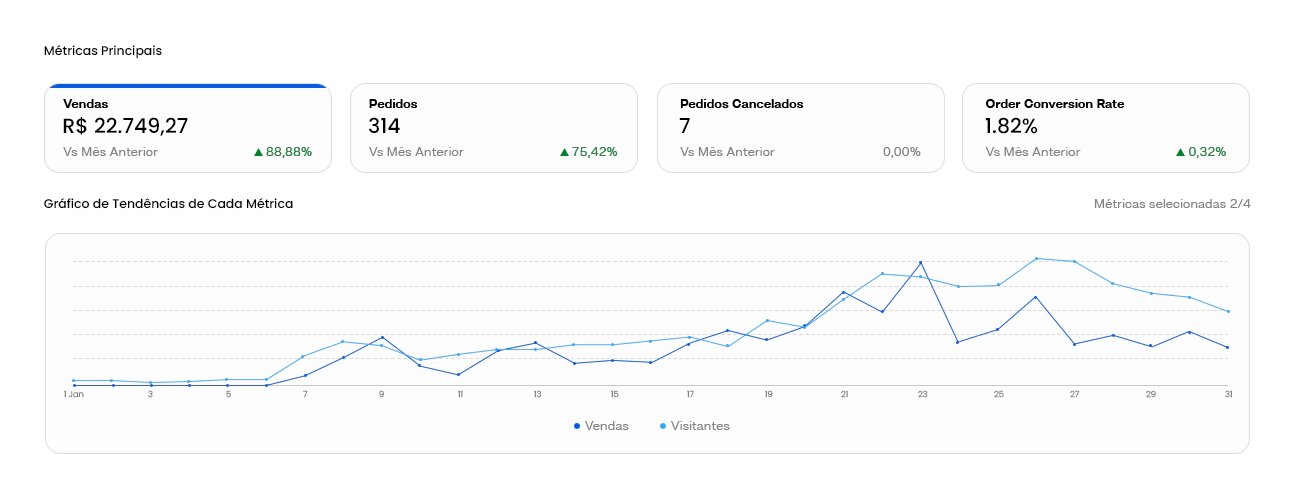Viewport: 1294px width, 494px height.
Task: Click green up arrow beside 75,42%
Action: tap(564, 152)
